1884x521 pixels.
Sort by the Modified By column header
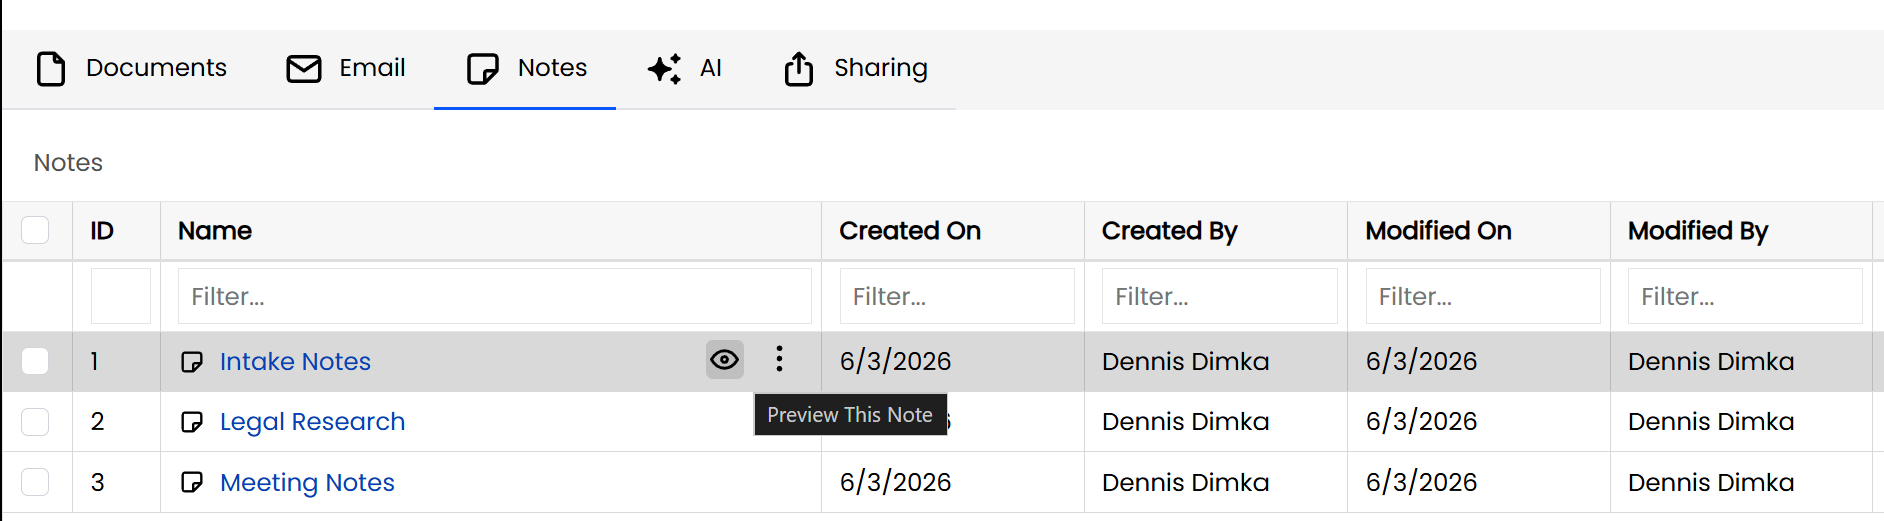pos(1698,231)
